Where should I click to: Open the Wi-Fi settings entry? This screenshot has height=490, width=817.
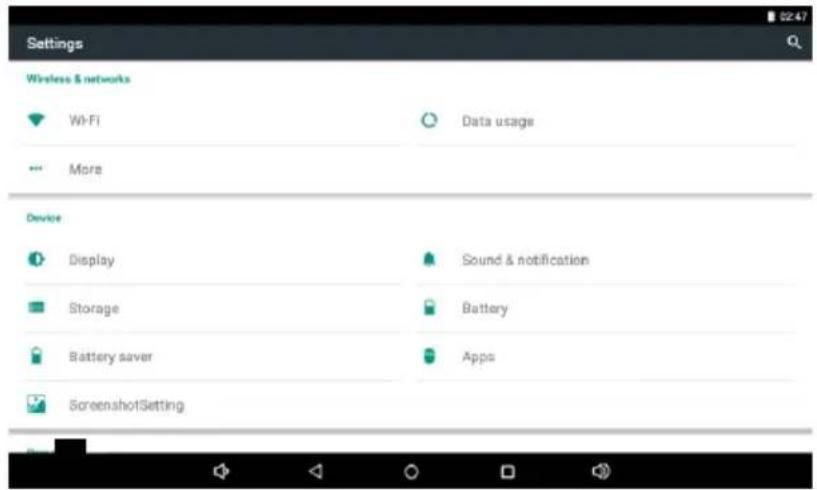pos(213,120)
